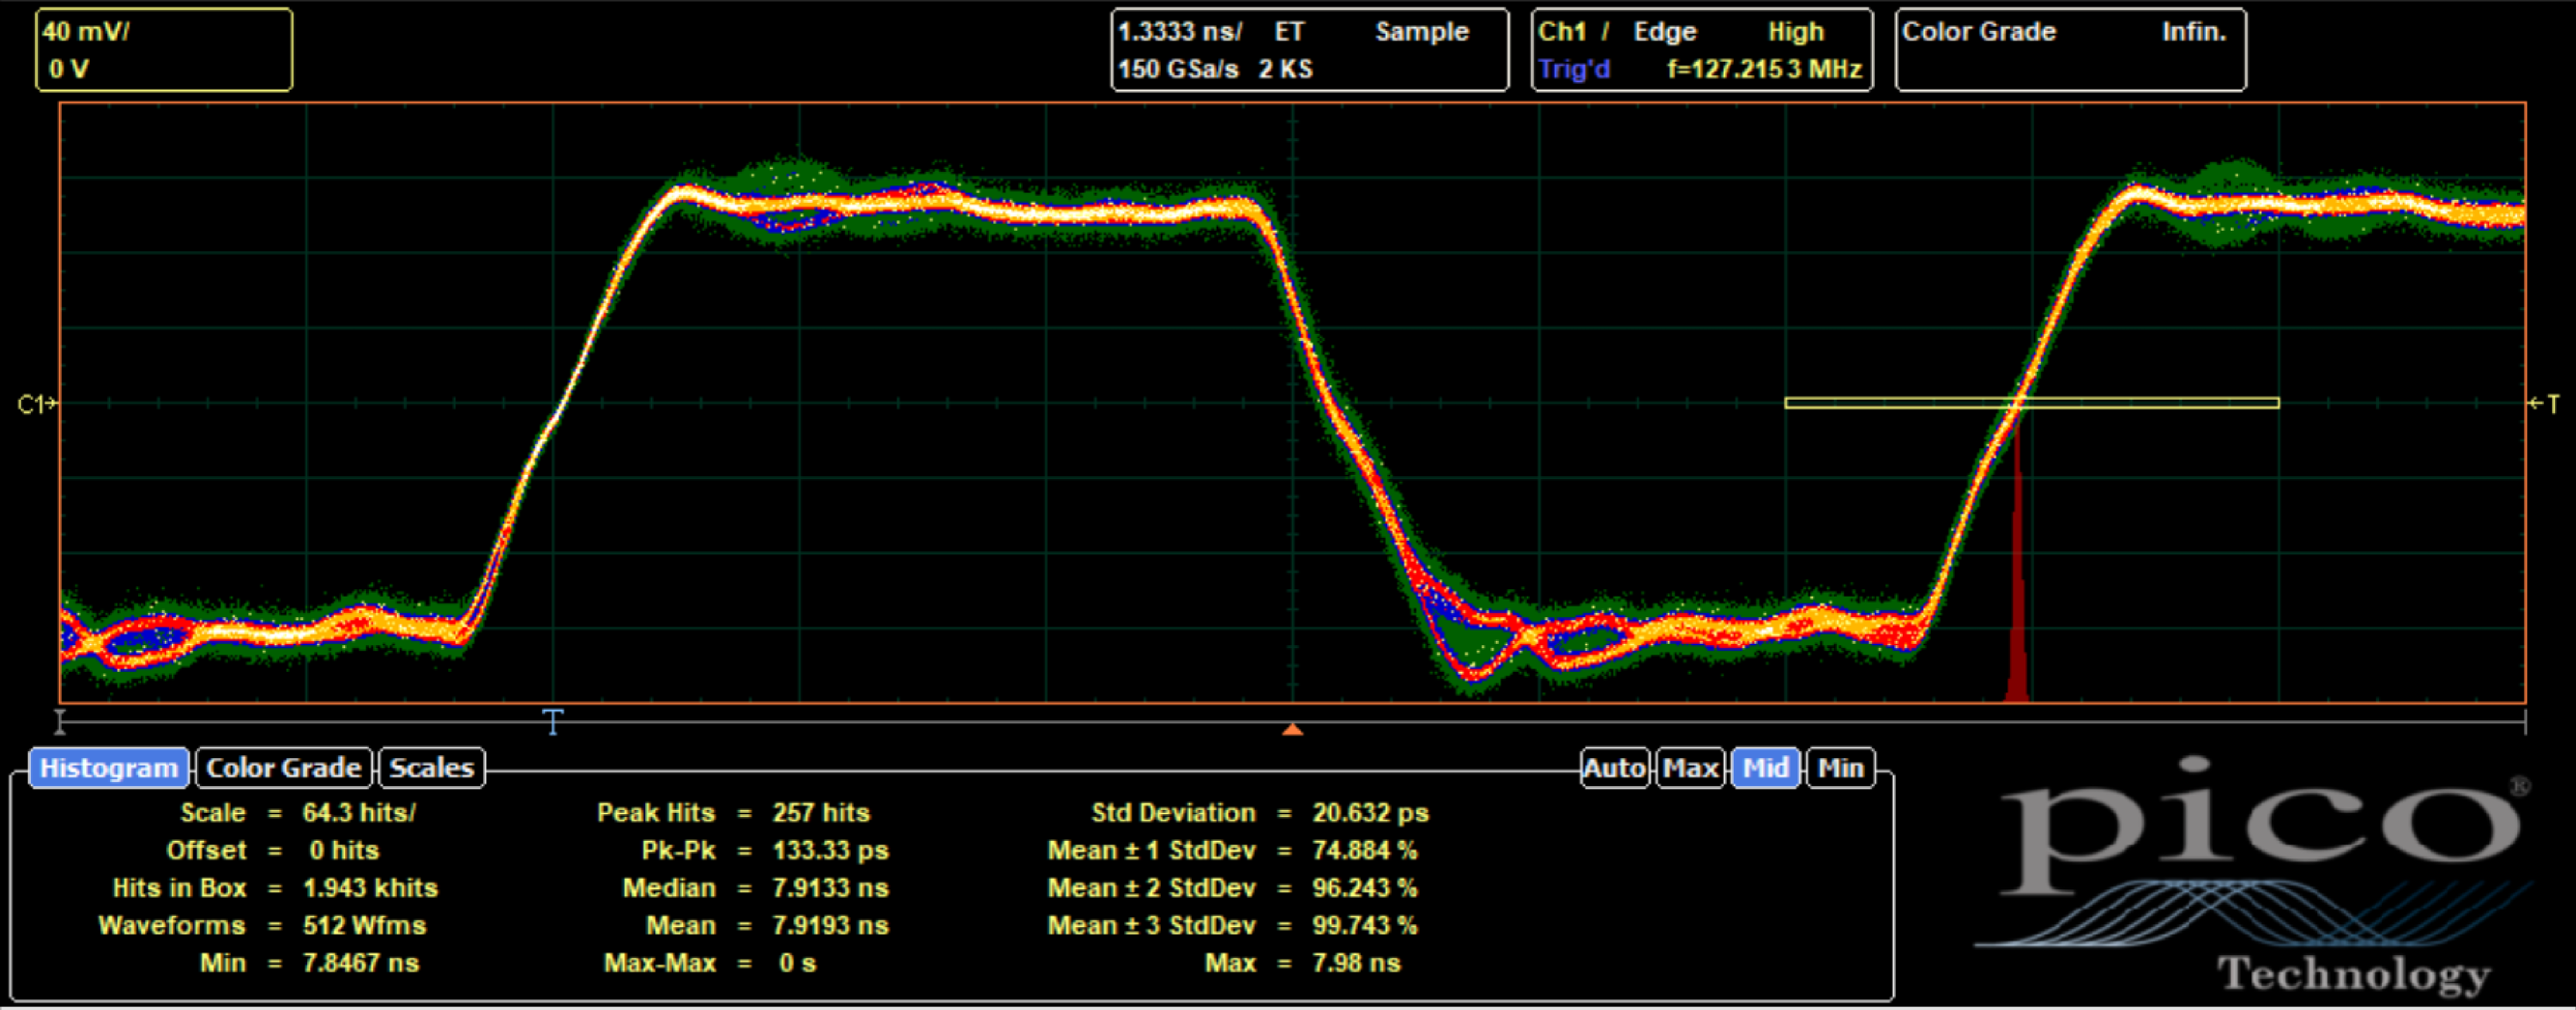Open the 40 mV/ channel scale box
Viewport: 2576px width, 1010px height.
[x=164, y=50]
